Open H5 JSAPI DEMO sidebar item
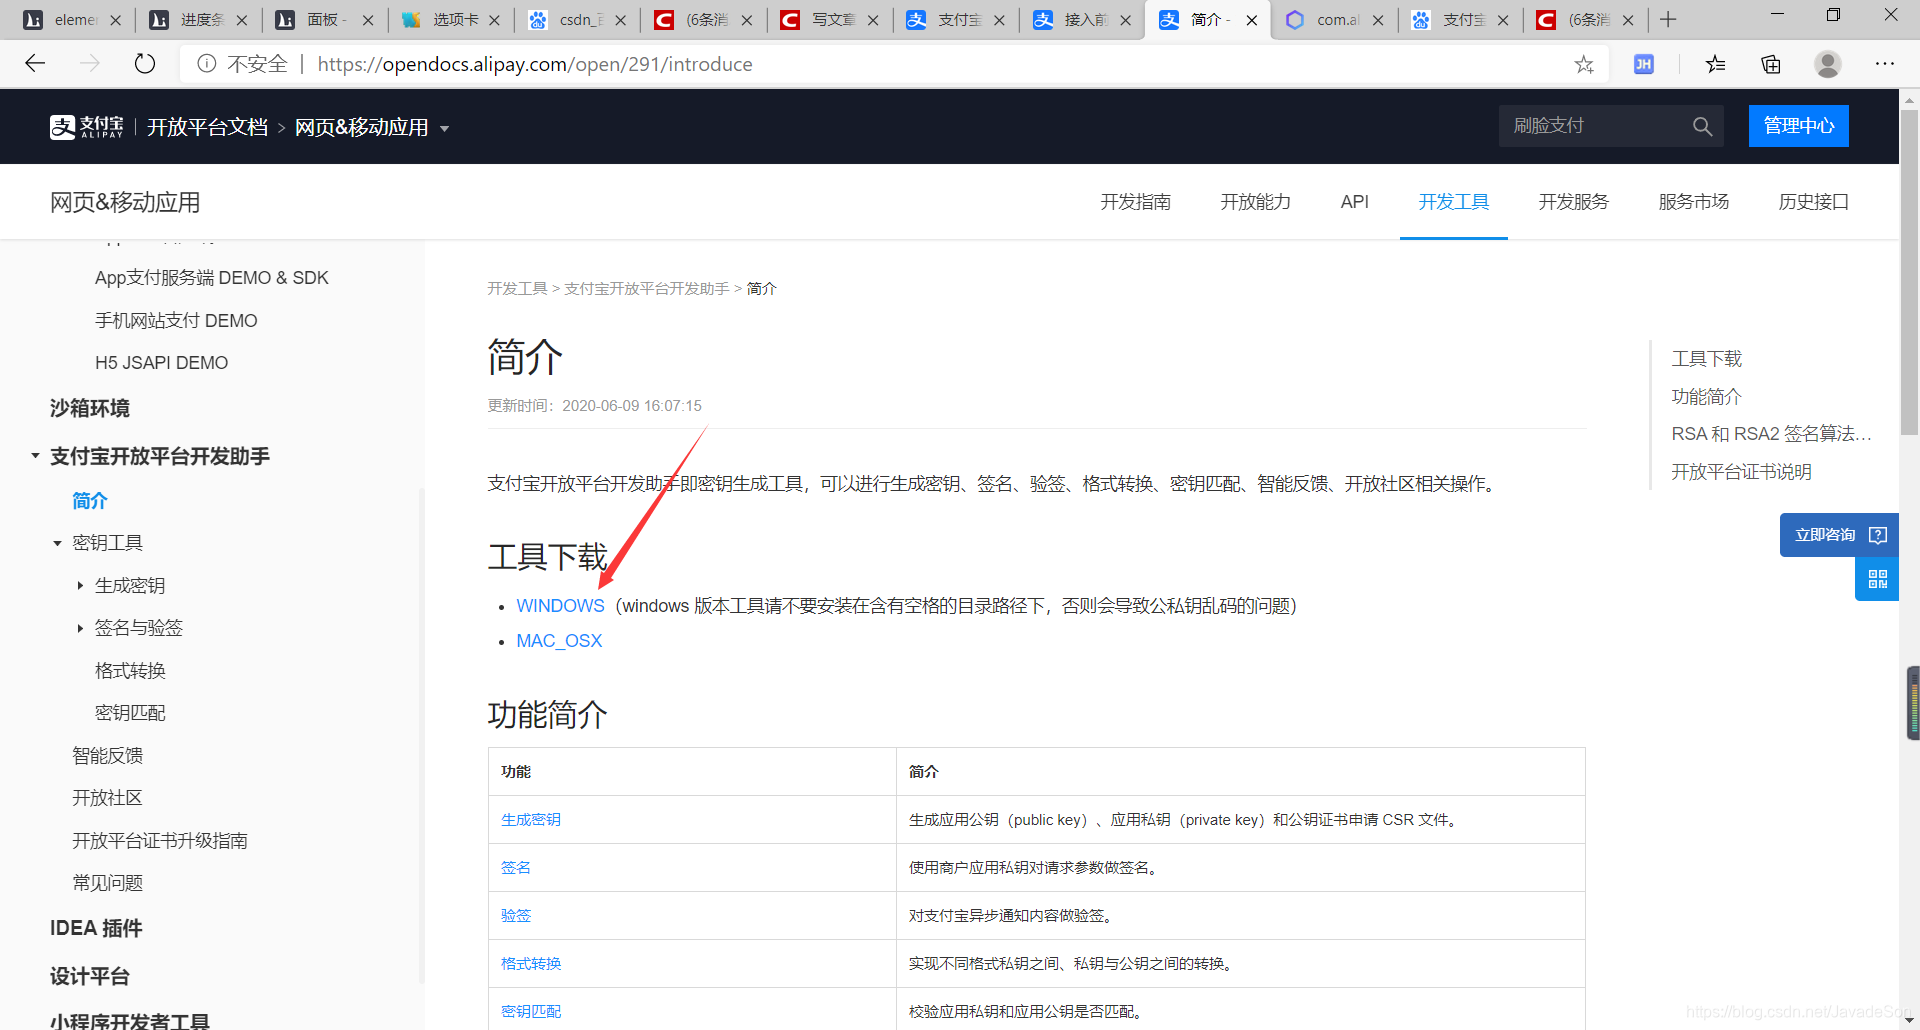1920x1030 pixels. click(161, 363)
